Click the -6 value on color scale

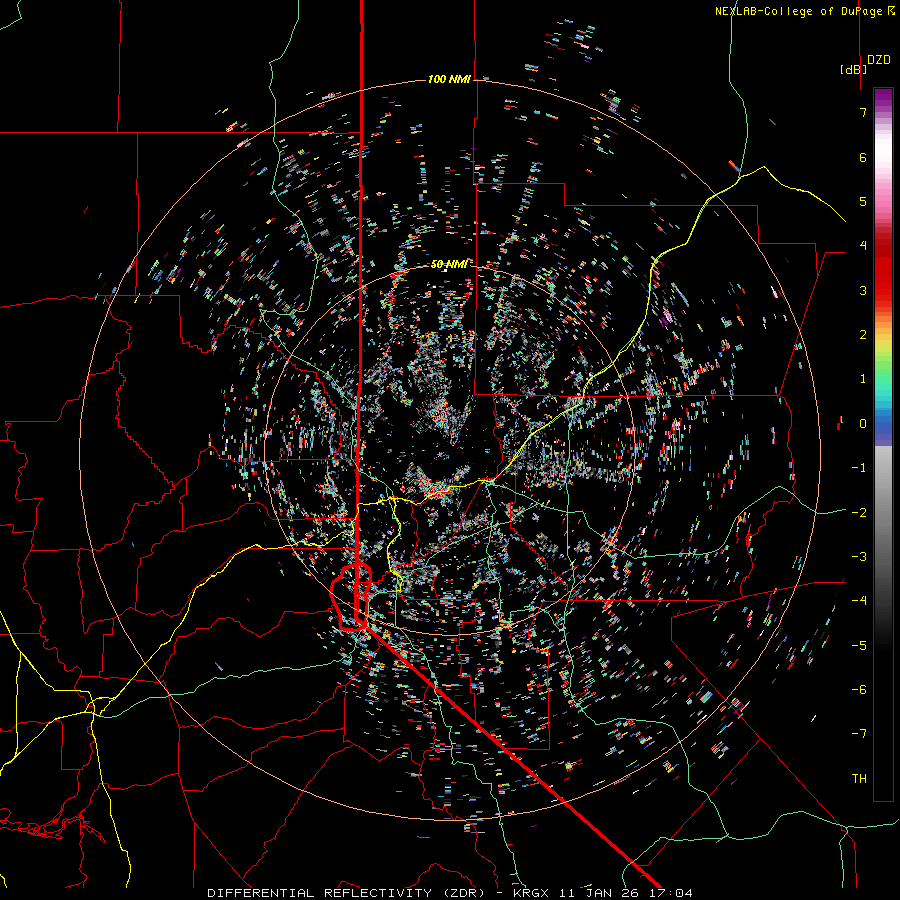coord(859,690)
